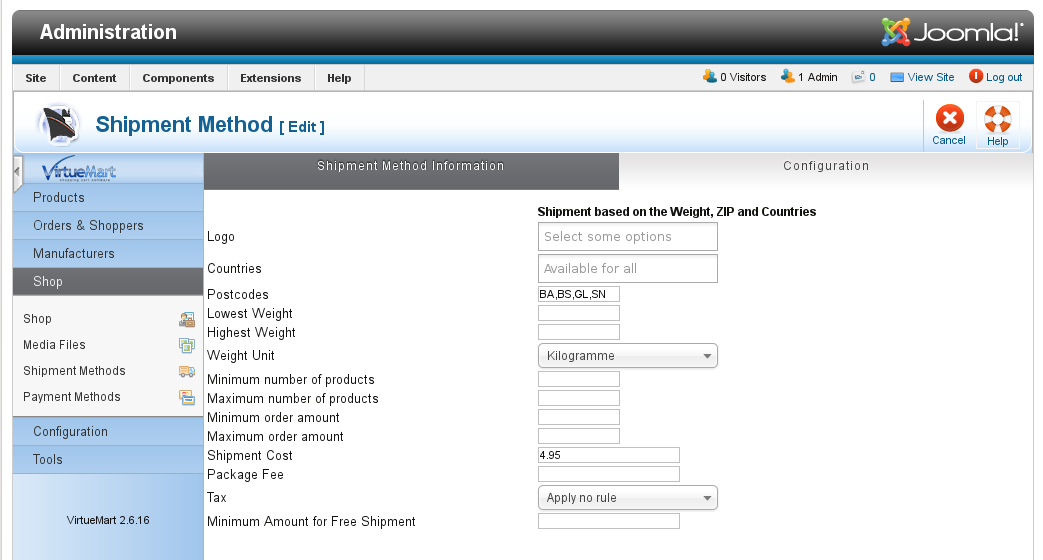Open the Components menu
The height and width of the screenshot is (560, 1043).
[x=178, y=78]
